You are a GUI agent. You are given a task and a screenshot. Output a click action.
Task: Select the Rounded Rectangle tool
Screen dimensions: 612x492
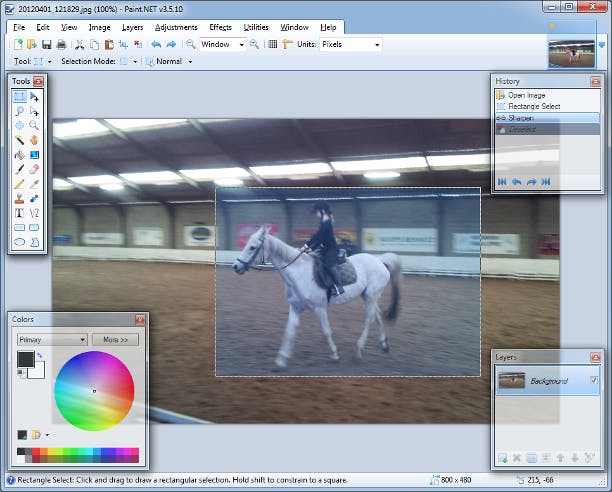pos(34,227)
